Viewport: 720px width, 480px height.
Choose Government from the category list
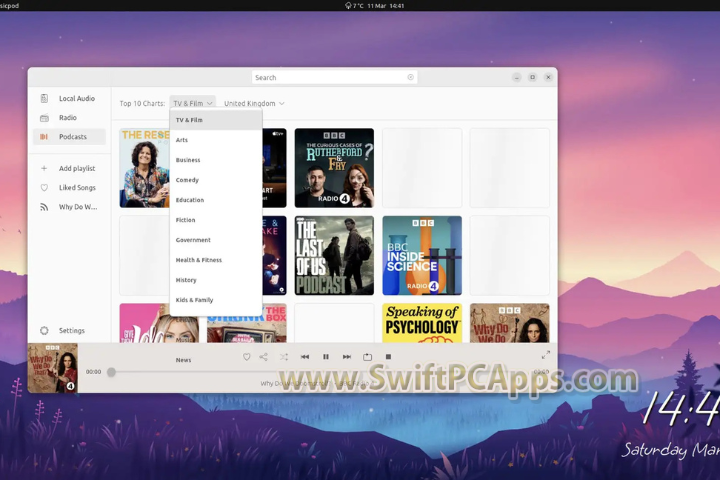216,240
